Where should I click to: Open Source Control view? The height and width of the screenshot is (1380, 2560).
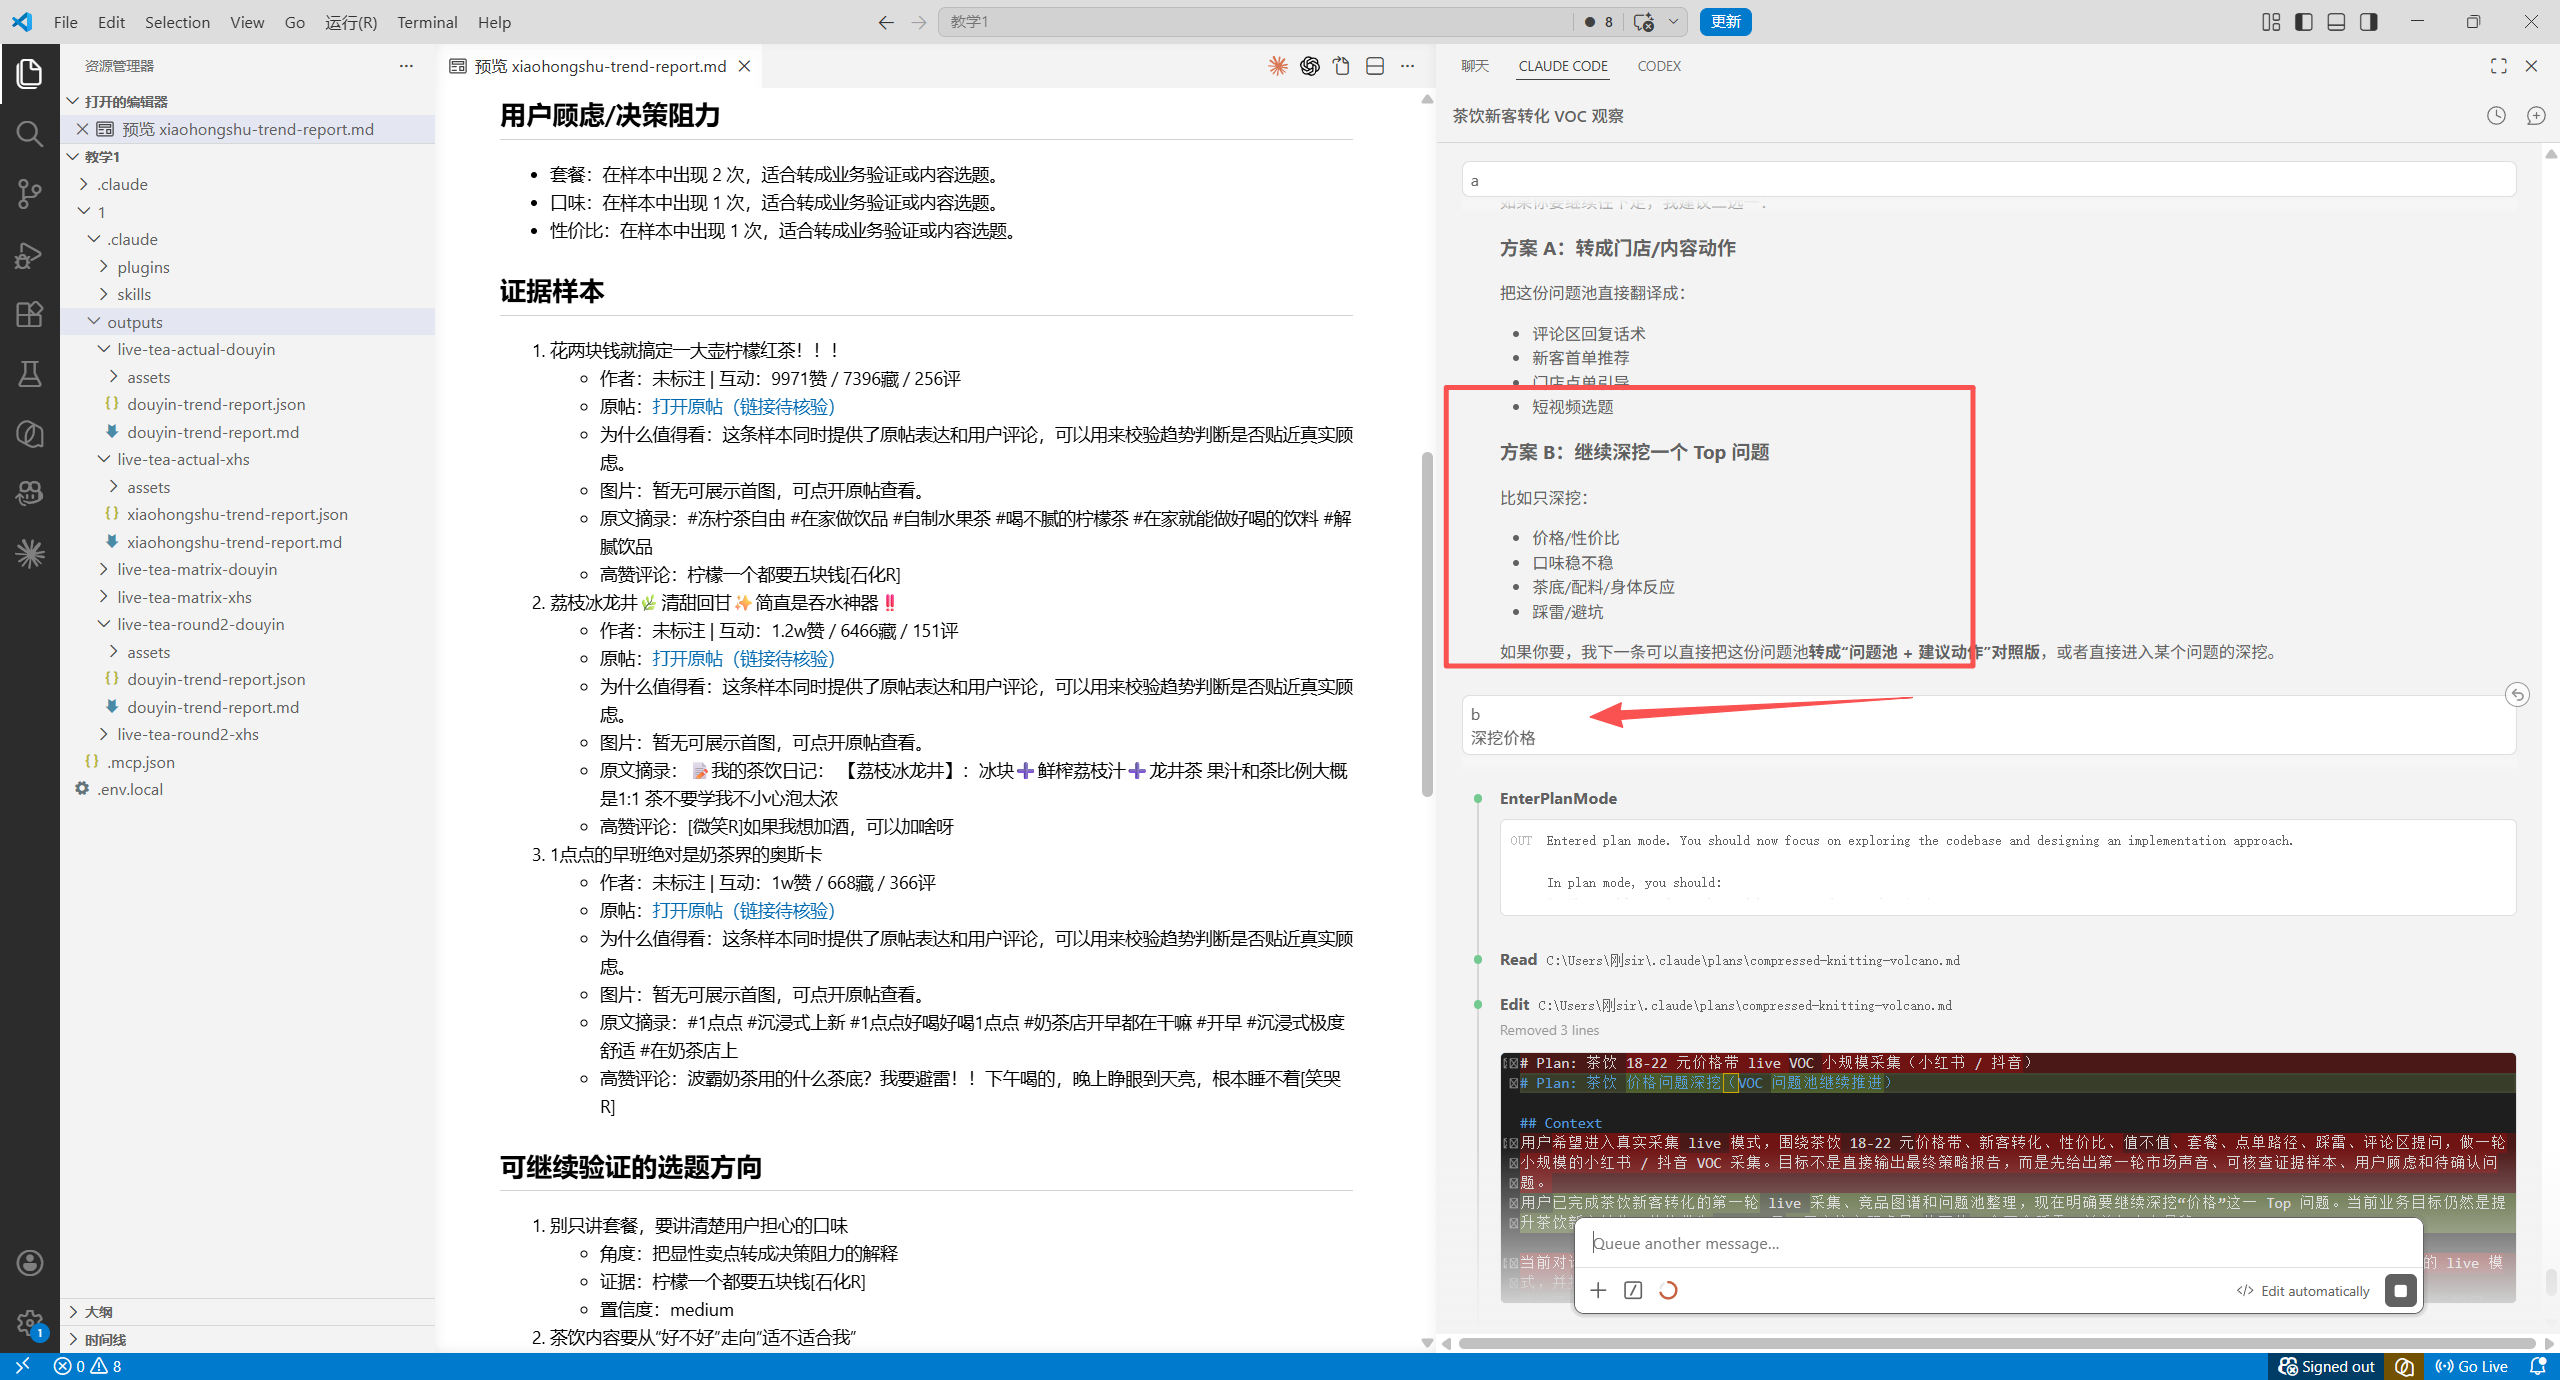click(x=30, y=193)
